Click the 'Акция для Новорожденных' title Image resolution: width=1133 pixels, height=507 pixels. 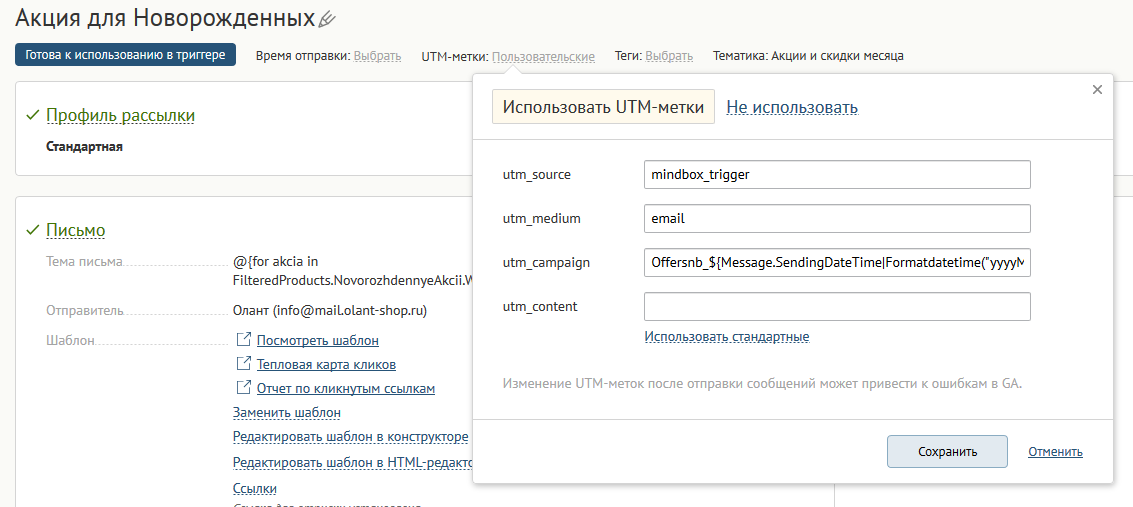(x=165, y=18)
